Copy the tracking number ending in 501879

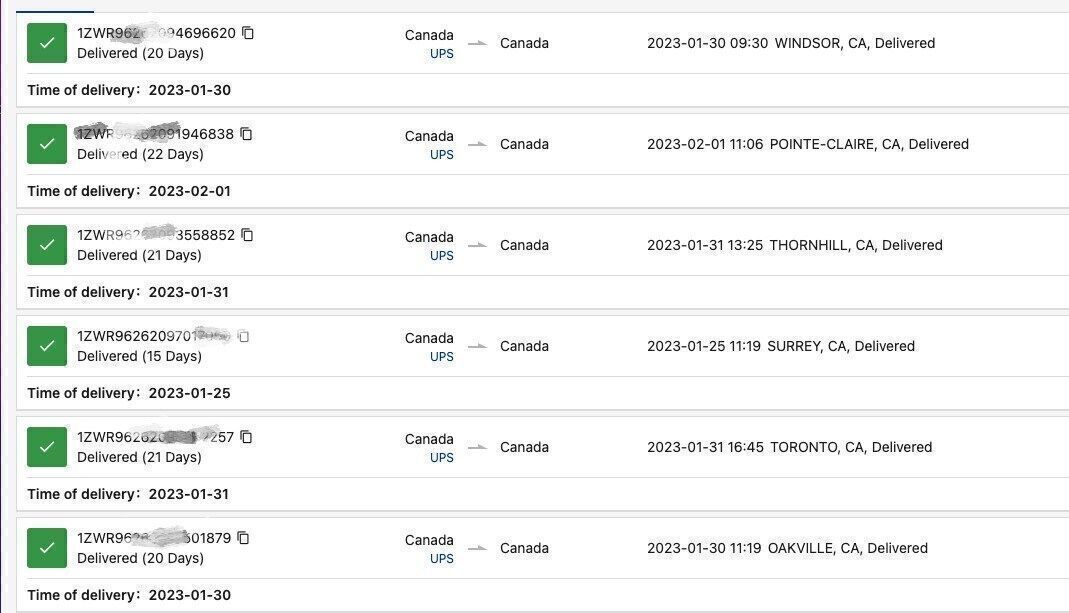coord(243,538)
